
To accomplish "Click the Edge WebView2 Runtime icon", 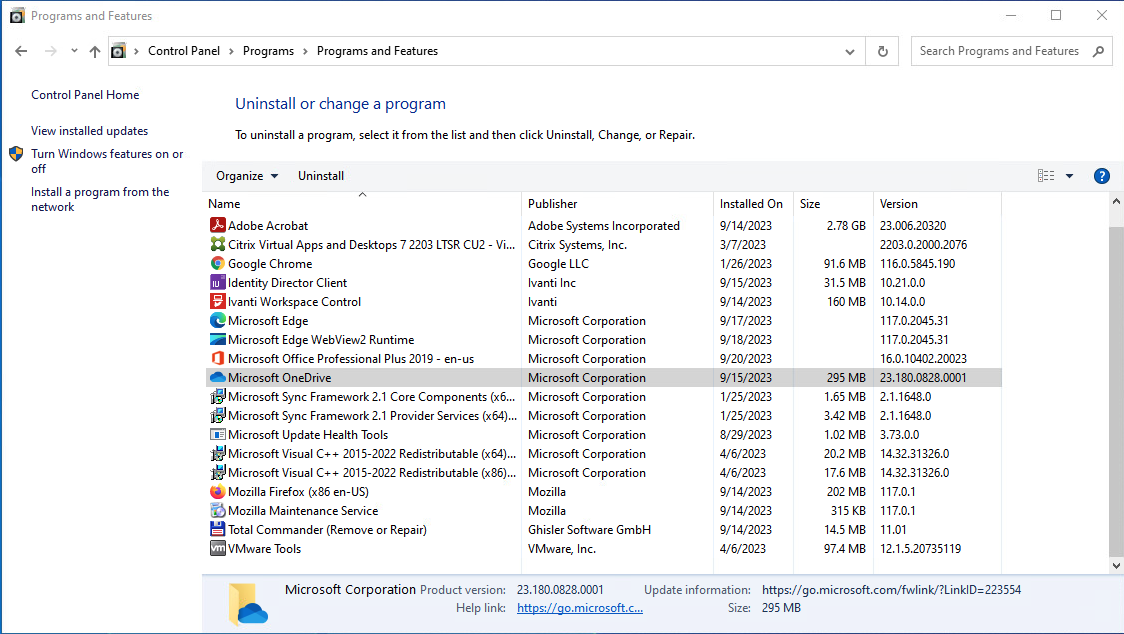I will (217, 339).
